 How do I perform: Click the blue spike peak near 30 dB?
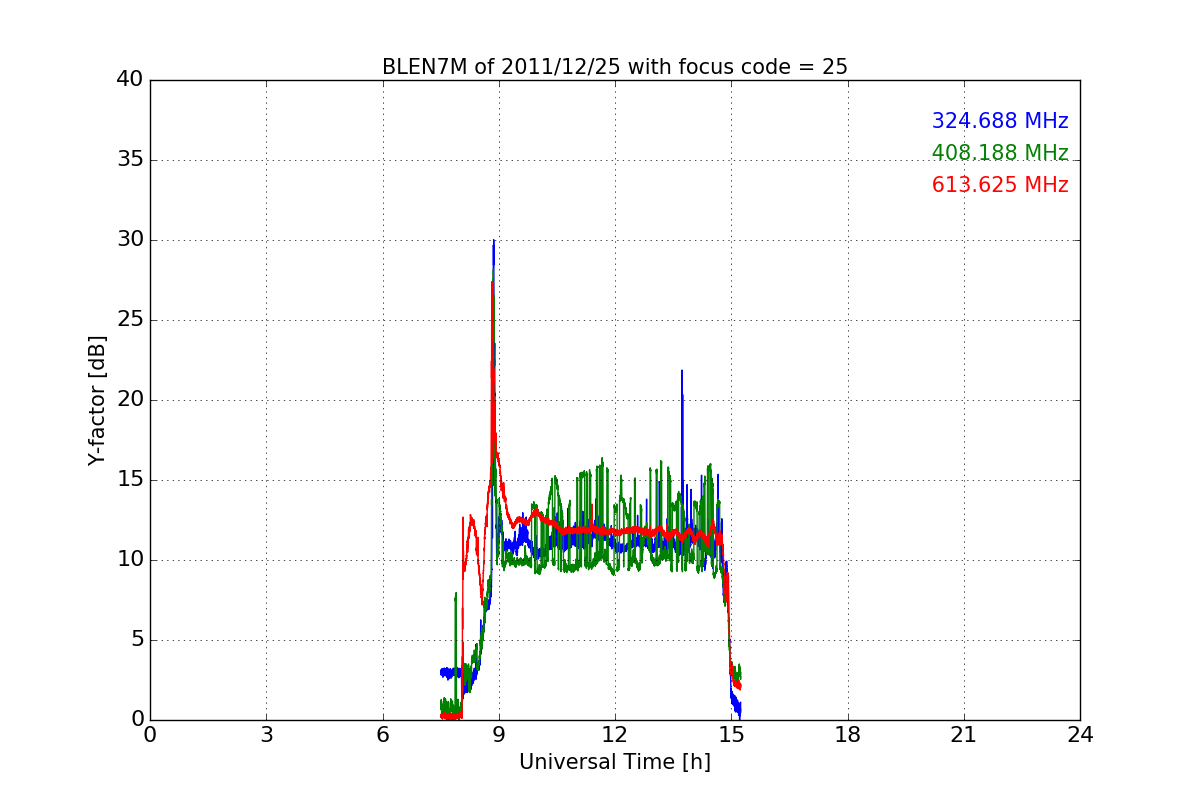coord(493,242)
